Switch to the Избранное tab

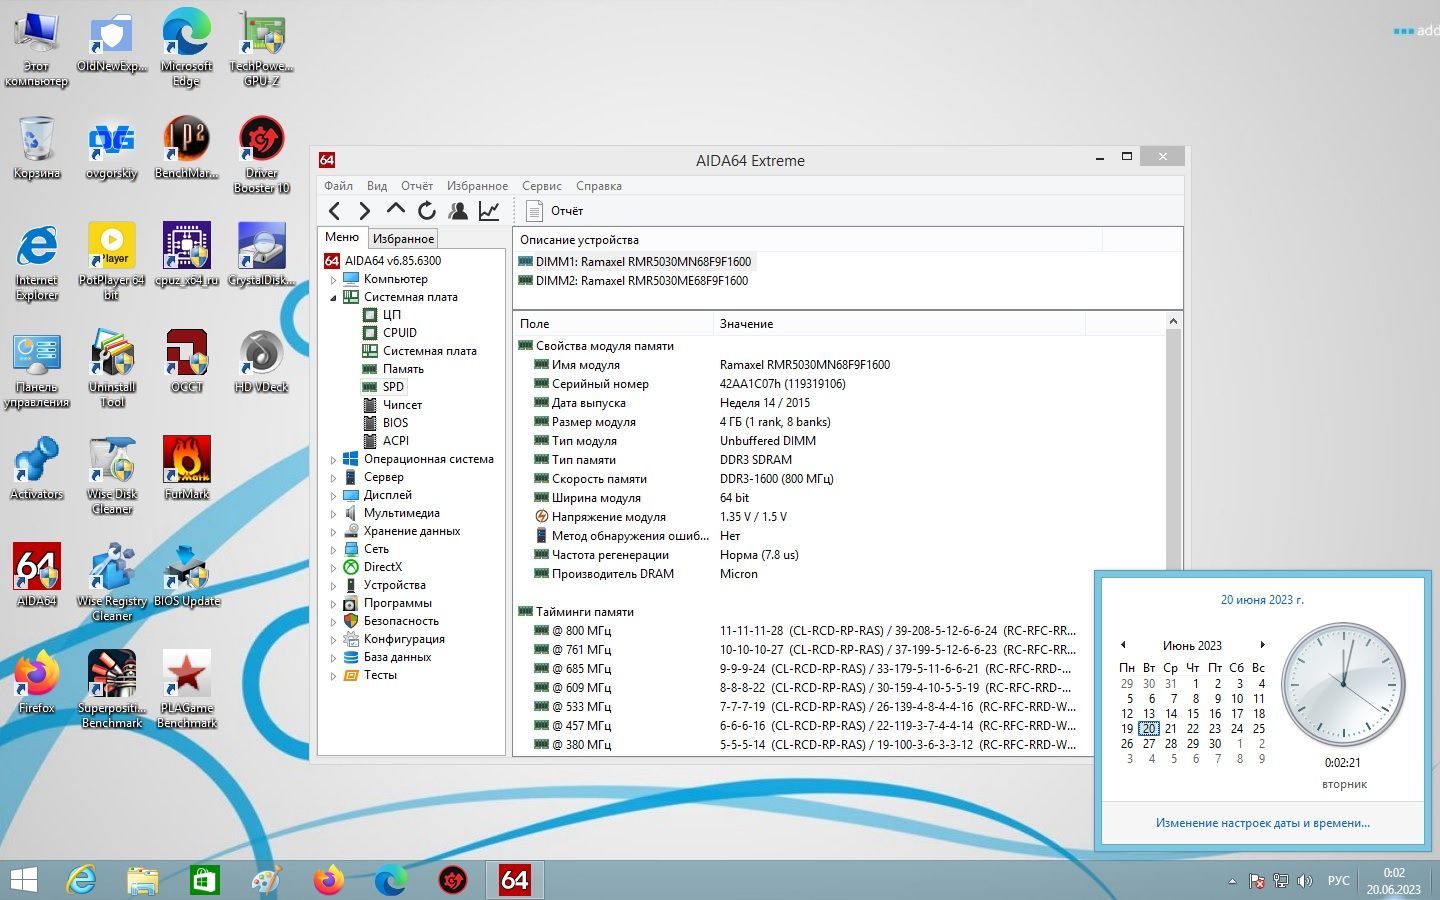[x=403, y=239]
